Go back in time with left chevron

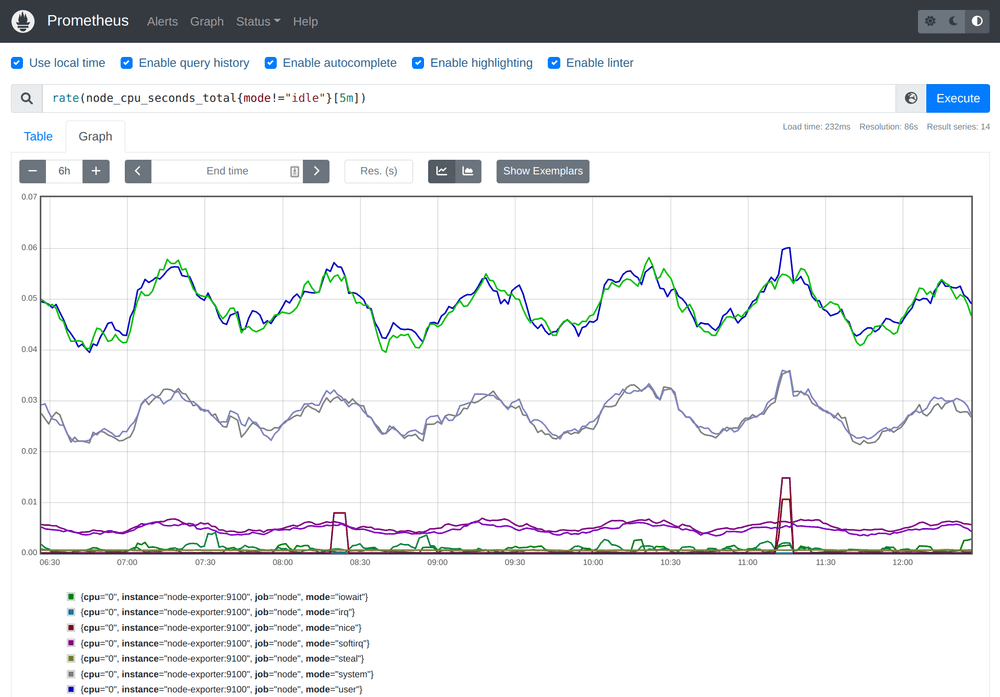point(138,171)
